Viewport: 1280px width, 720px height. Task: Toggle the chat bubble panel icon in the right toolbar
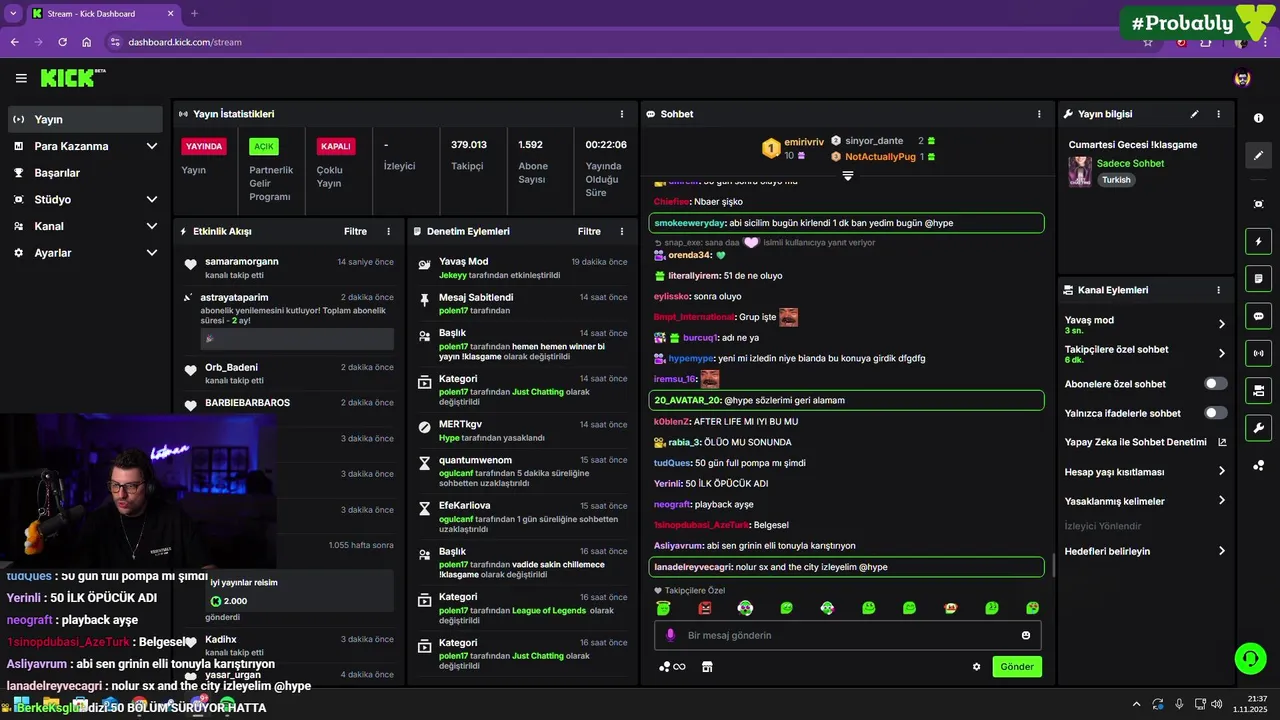1258,316
